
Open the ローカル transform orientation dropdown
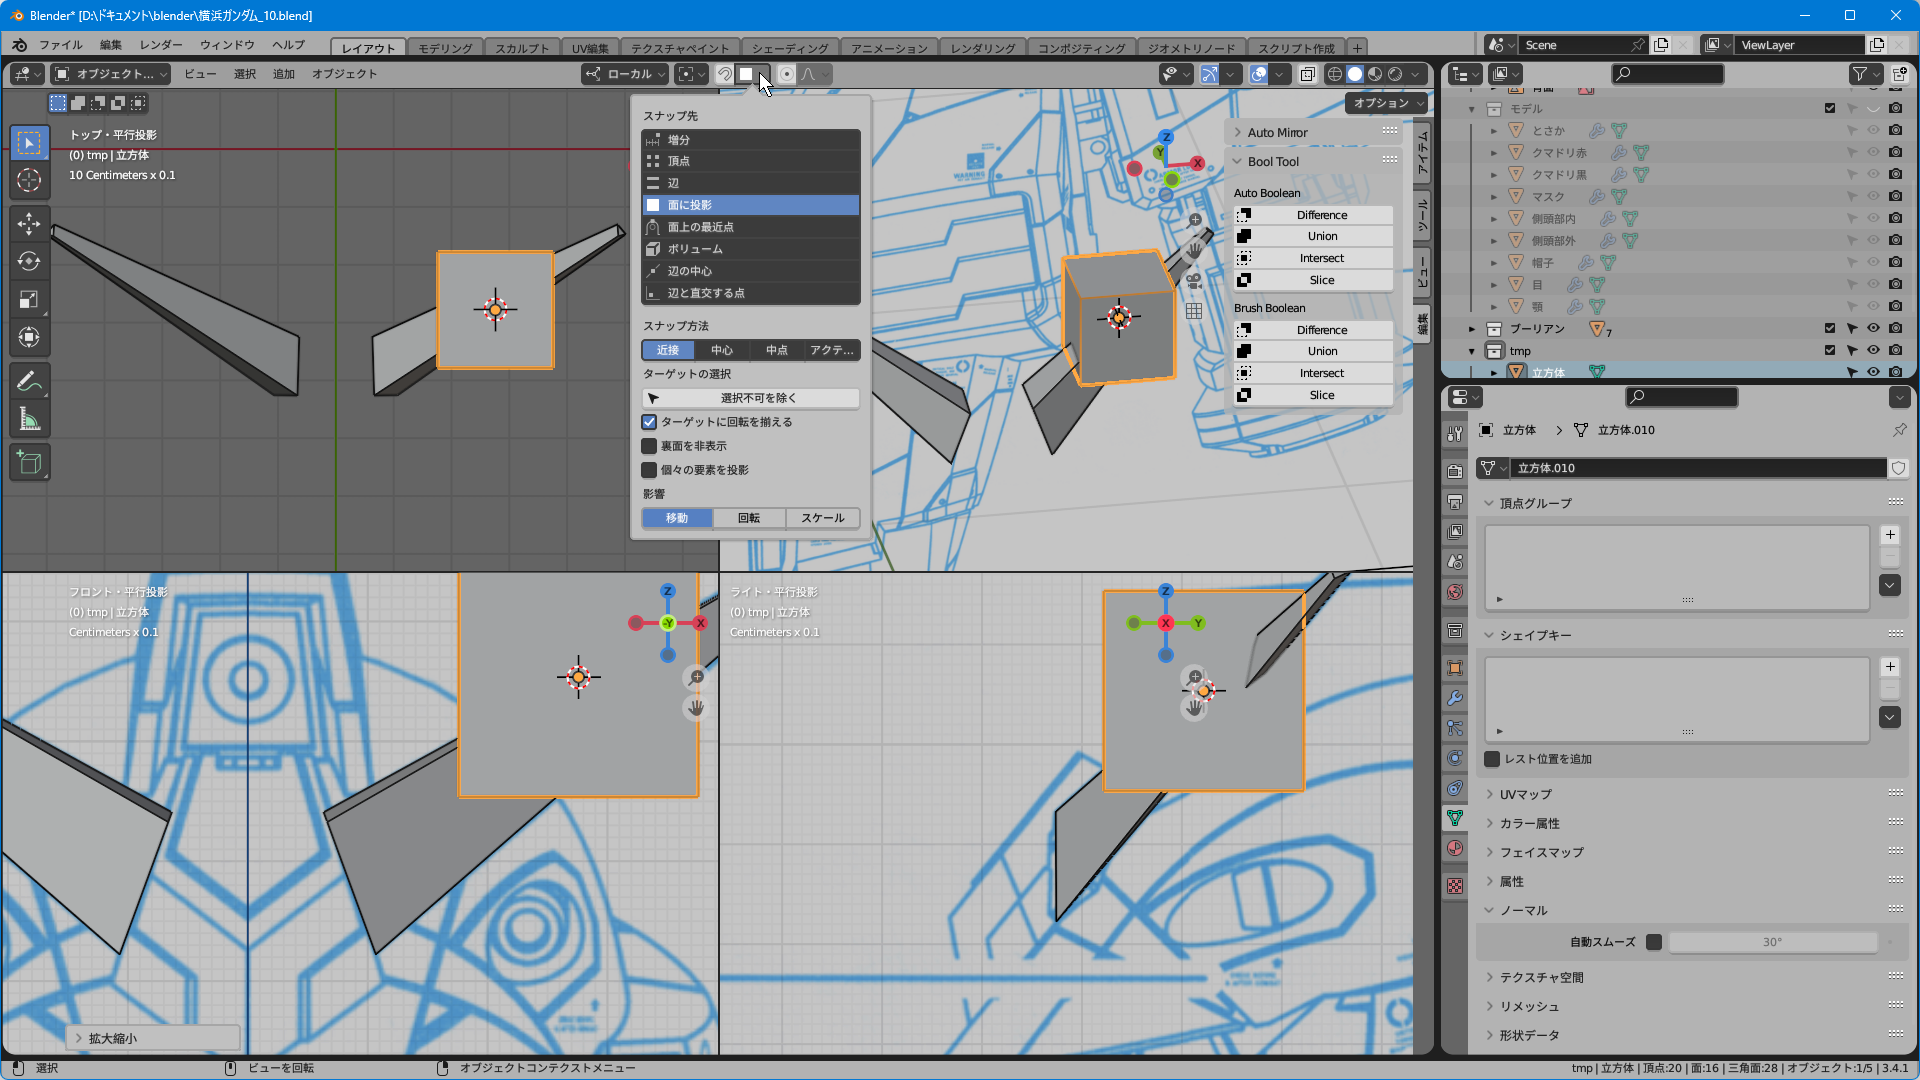tap(627, 74)
